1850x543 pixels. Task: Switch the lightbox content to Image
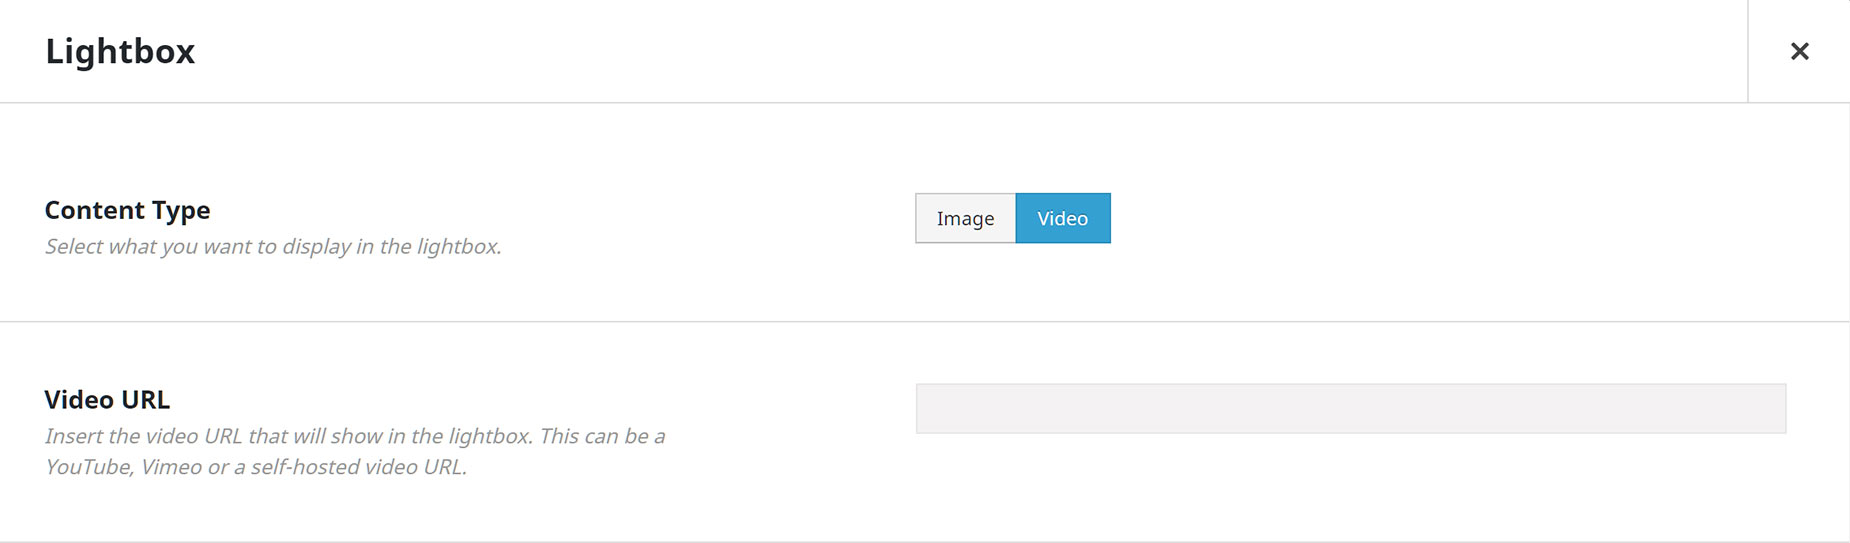click(x=965, y=218)
